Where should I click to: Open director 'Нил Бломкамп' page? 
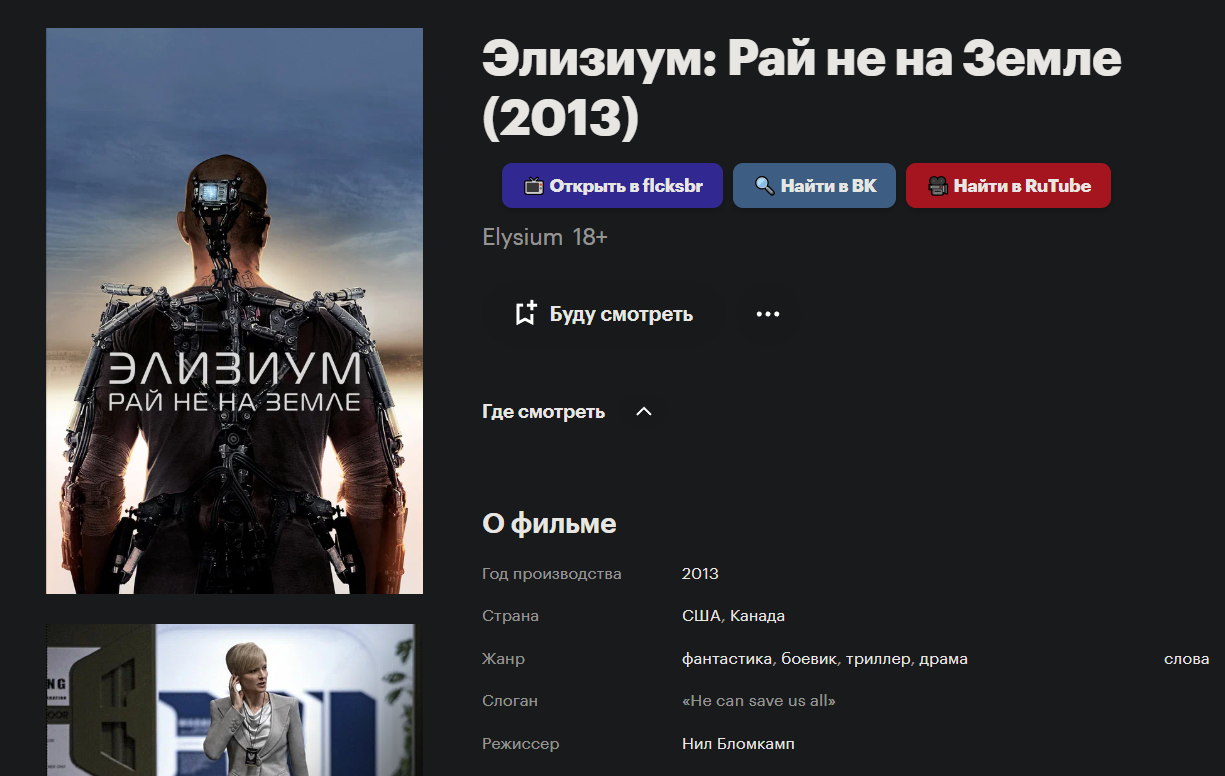738,744
